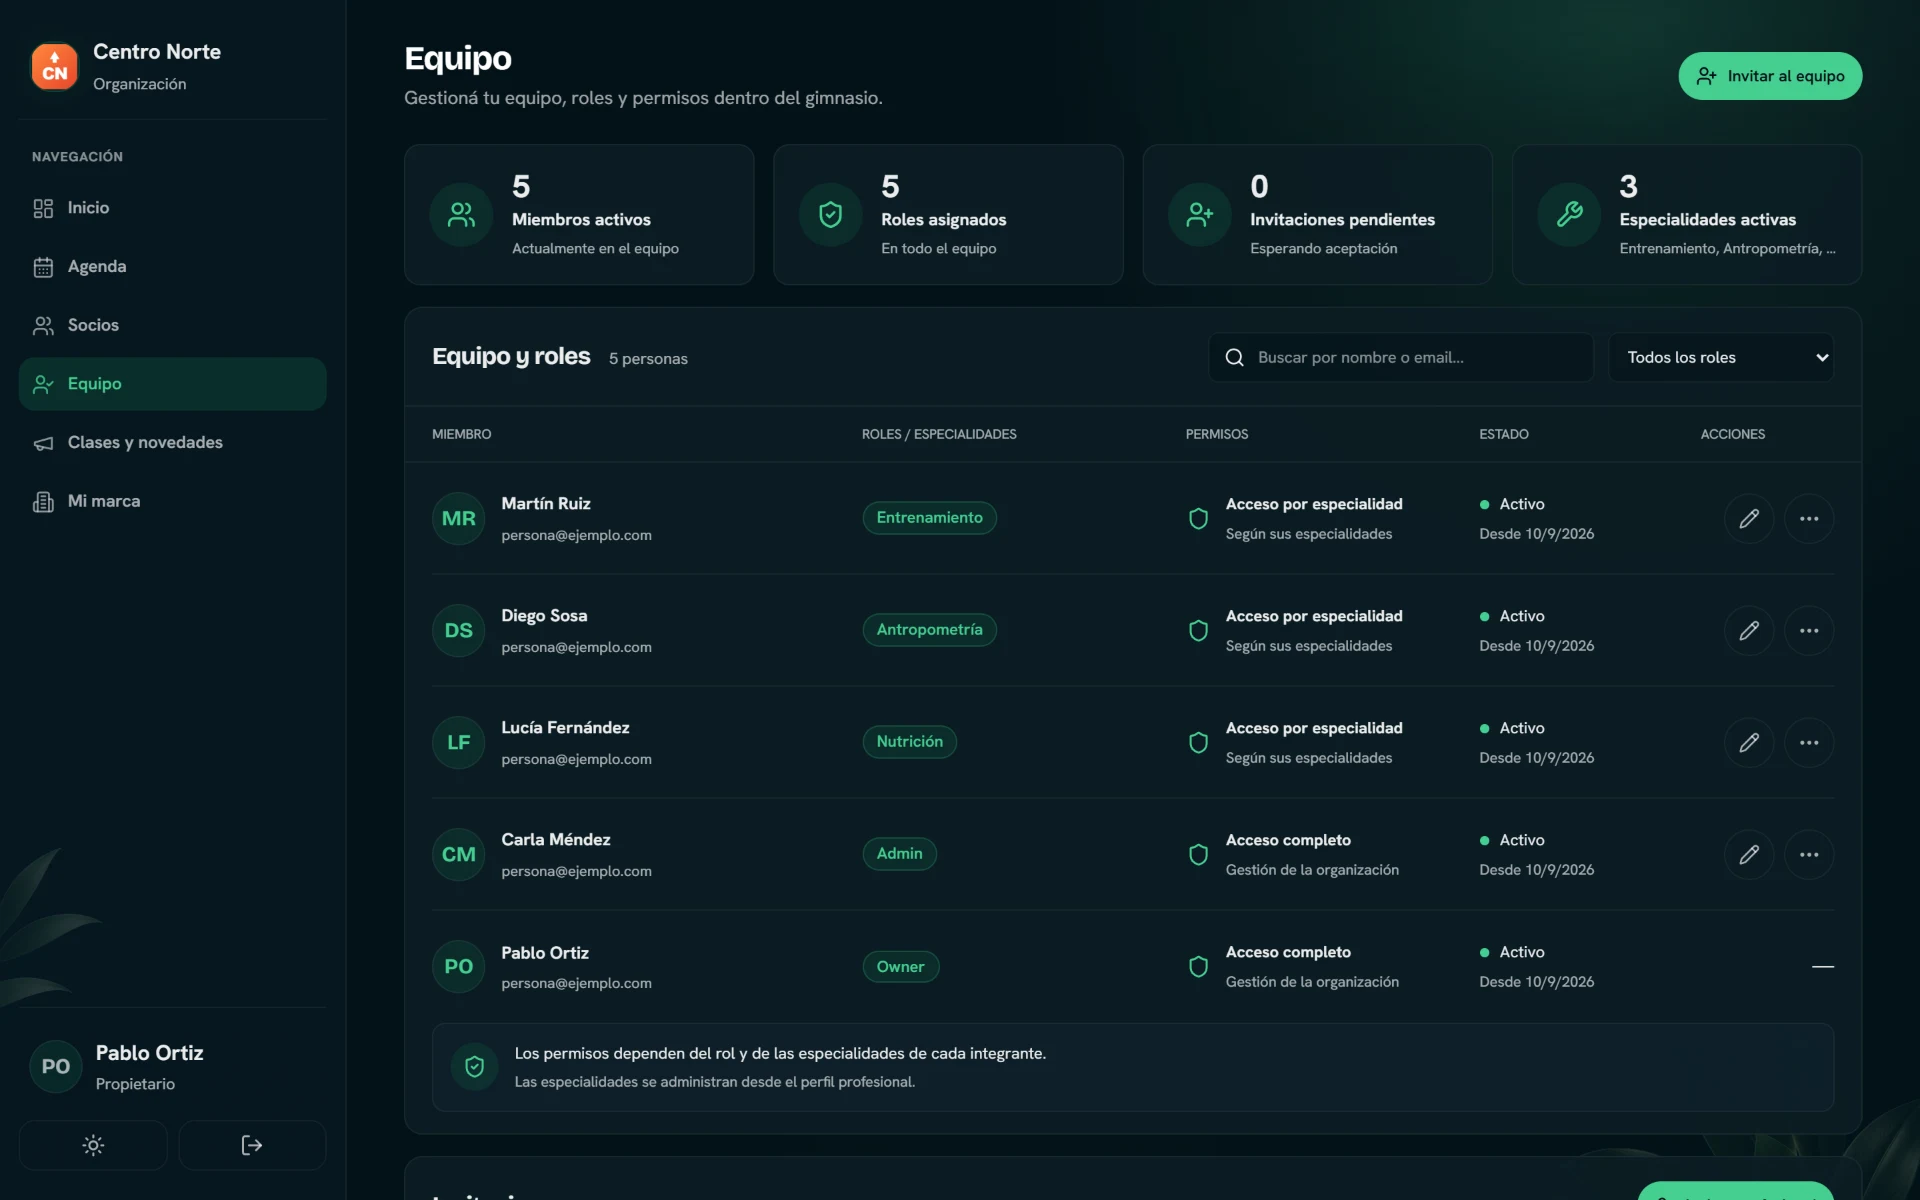Edit Diego Sosa's roles with pencil icon

pyautogui.click(x=1748, y=630)
